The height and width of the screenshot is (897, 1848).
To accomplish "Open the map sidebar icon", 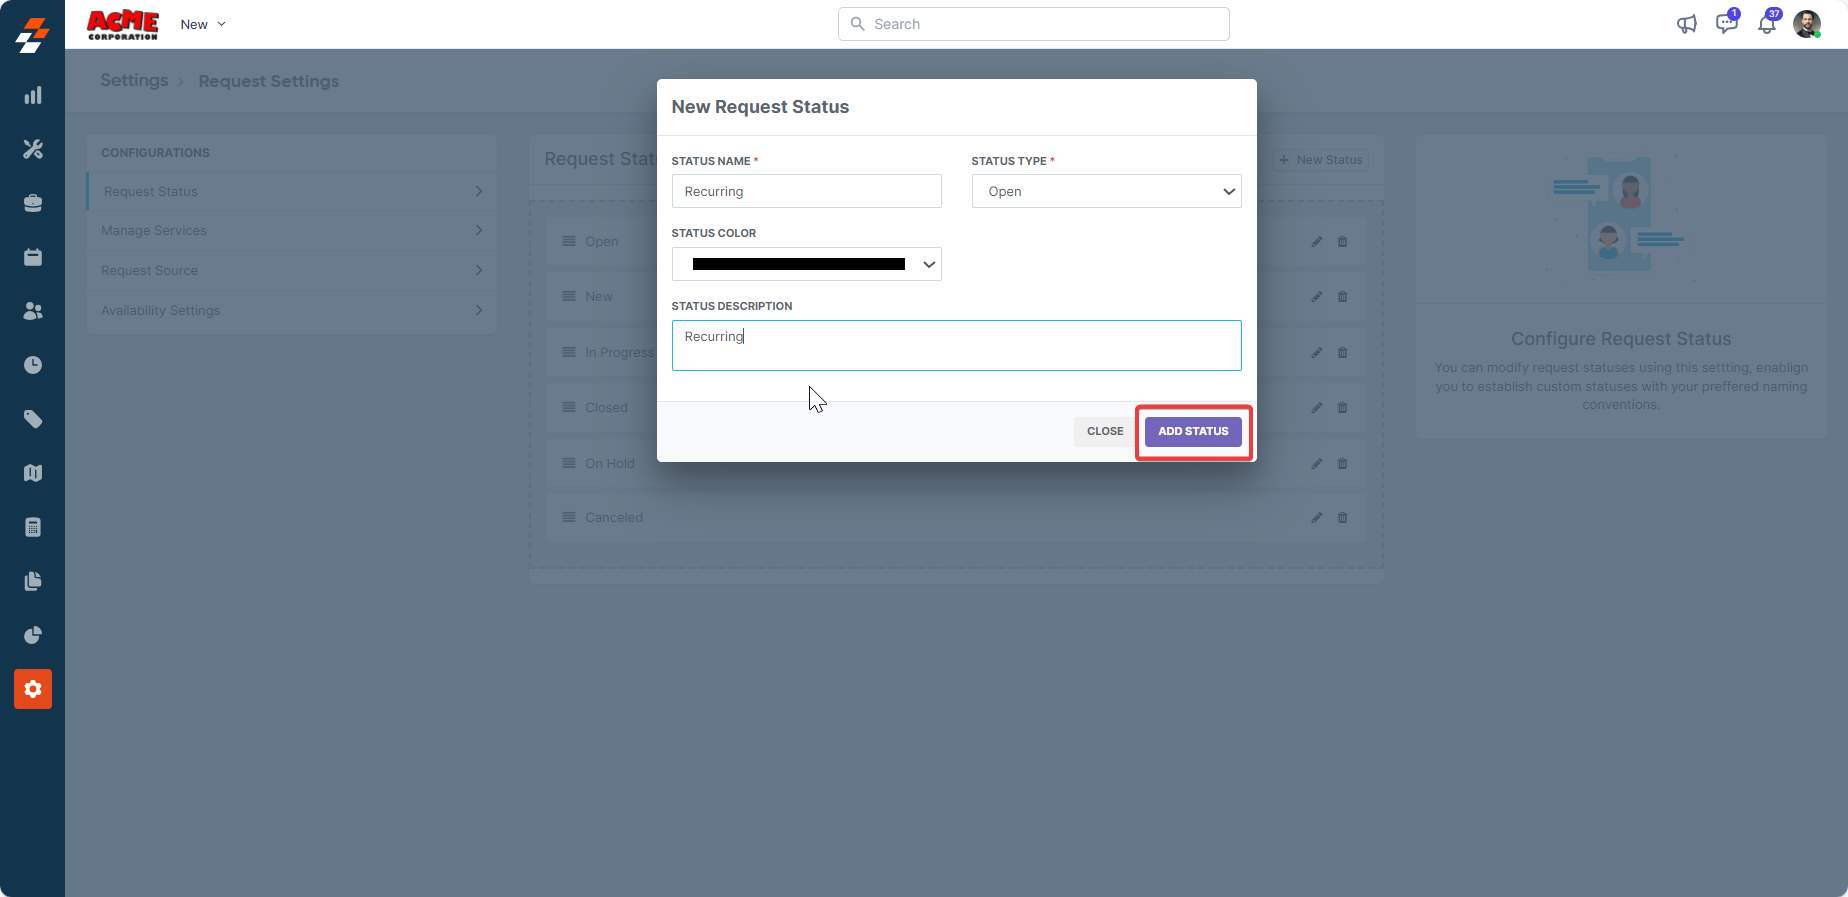I will [33, 473].
